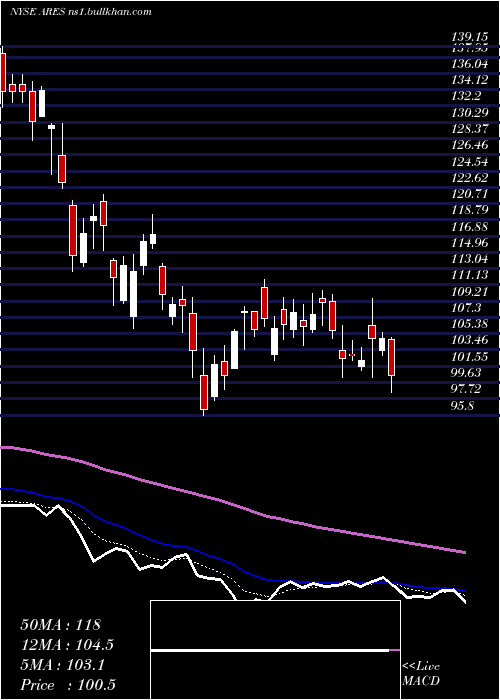
Task: Click the 124.54 price axis label
Action: 469,161
